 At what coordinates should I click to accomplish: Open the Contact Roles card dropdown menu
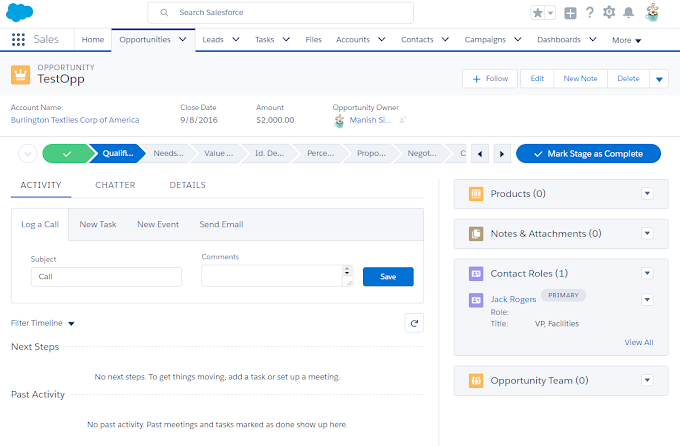click(647, 273)
